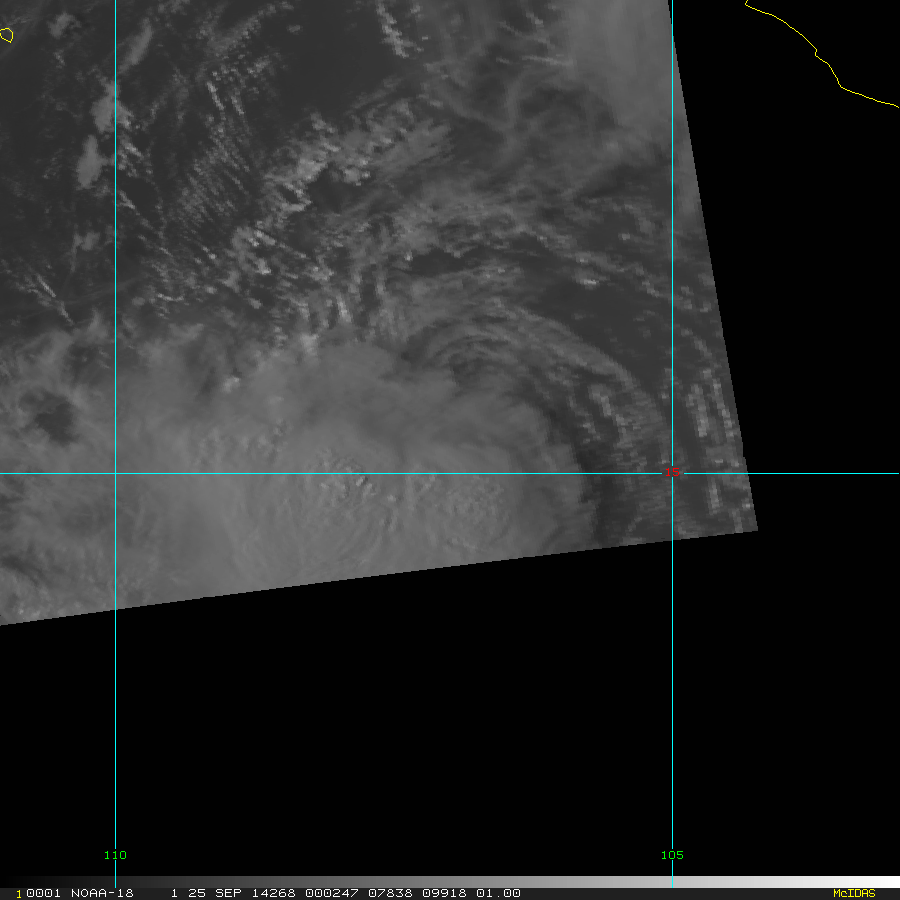900x900 pixels.
Task: Click the yellow coastline in upper right
Action: click(x=821, y=55)
